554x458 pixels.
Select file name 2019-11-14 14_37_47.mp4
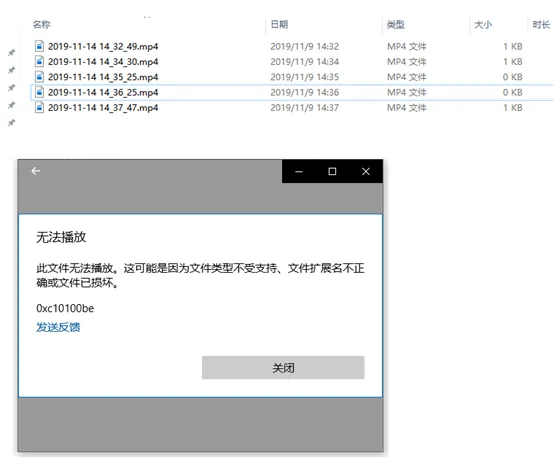[x=103, y=107]
